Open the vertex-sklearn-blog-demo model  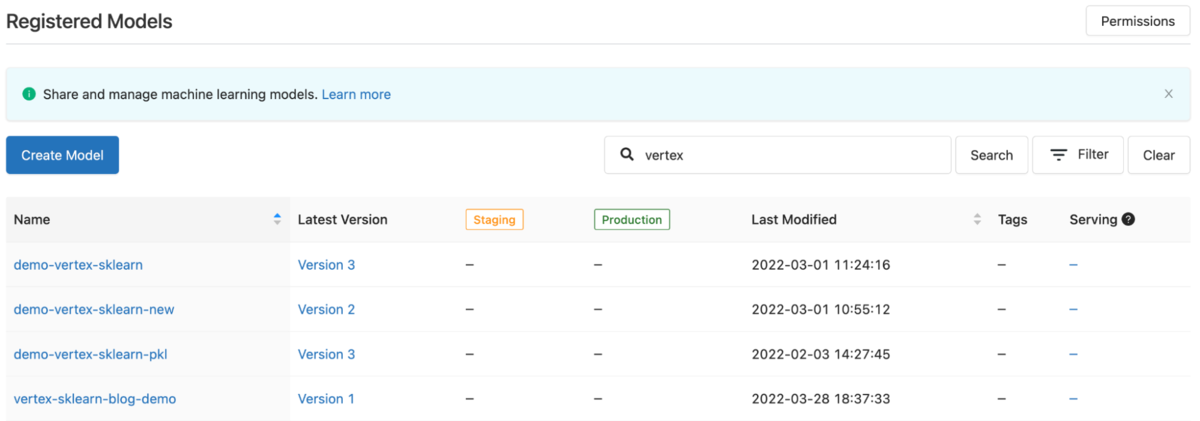point(95,399)
